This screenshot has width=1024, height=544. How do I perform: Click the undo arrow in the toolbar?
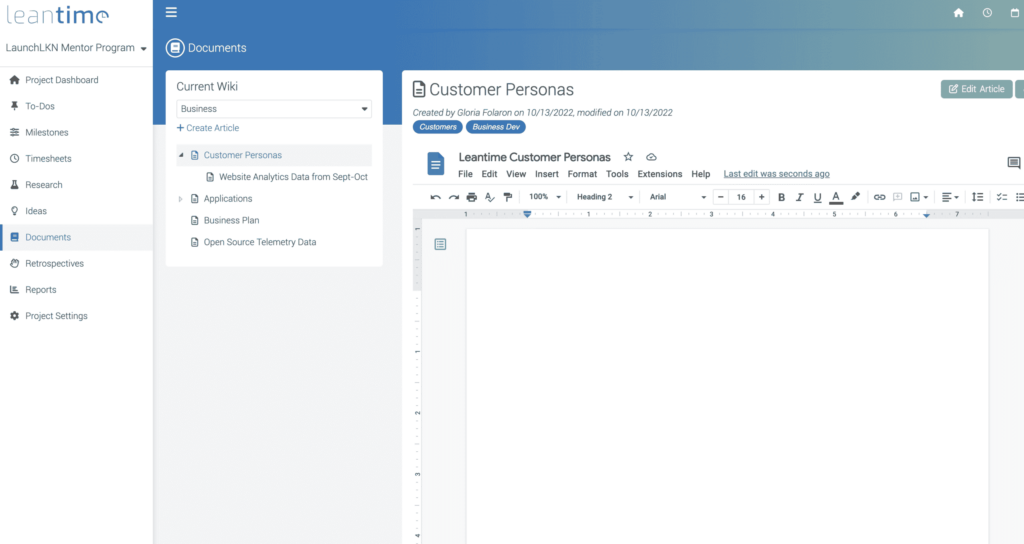pyautogui.click(x=435, y=197)
